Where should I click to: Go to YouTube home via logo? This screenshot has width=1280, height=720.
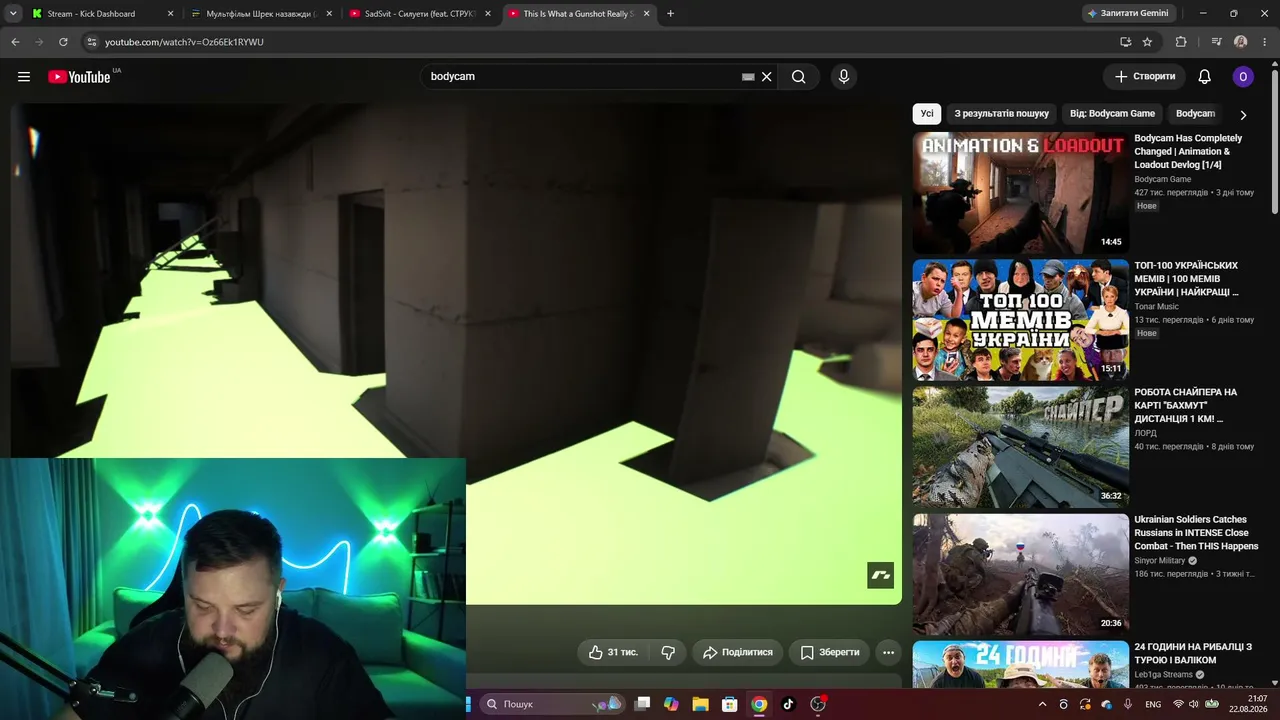pyautogui.click(x=79, y=77)
